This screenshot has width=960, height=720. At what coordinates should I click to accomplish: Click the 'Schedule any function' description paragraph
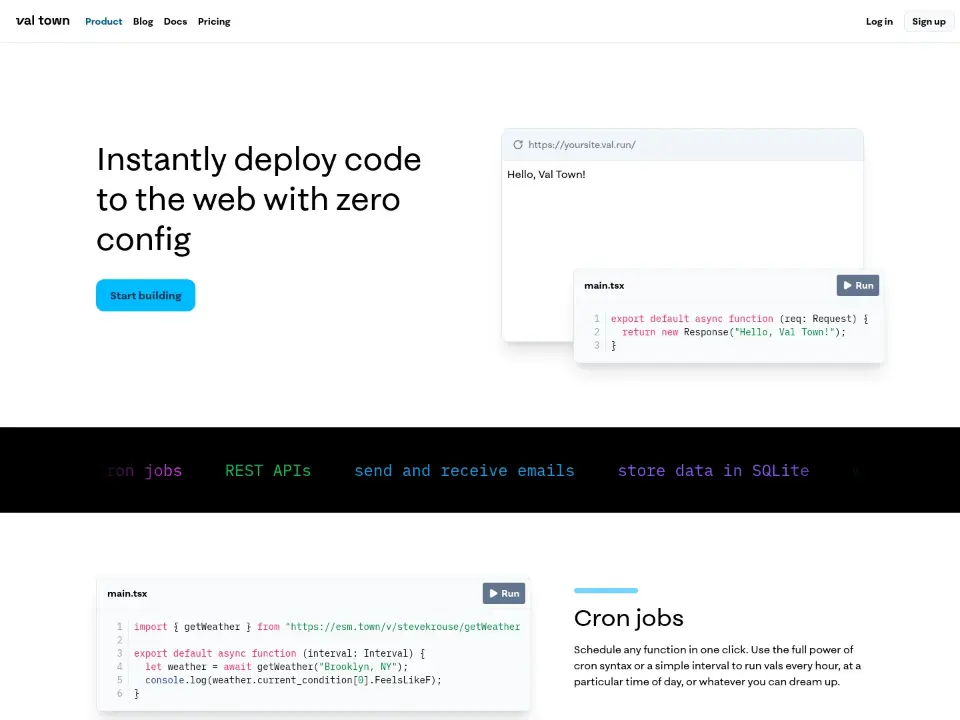coord(718,666)
